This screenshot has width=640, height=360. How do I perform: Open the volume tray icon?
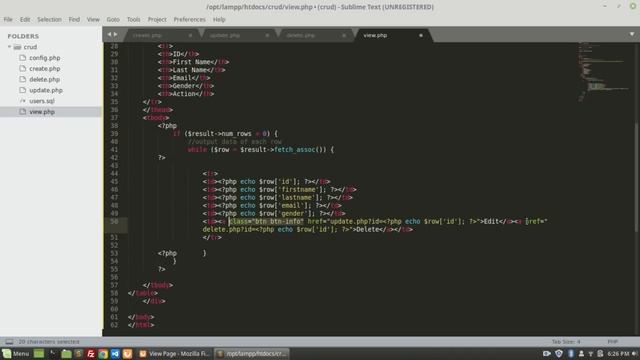634,353
